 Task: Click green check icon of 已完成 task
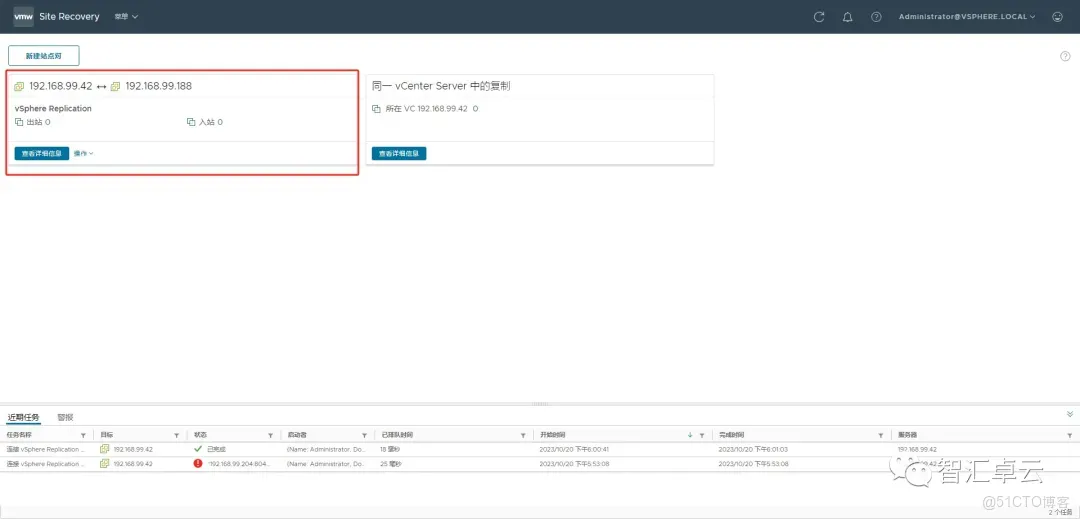click(198, 449)
